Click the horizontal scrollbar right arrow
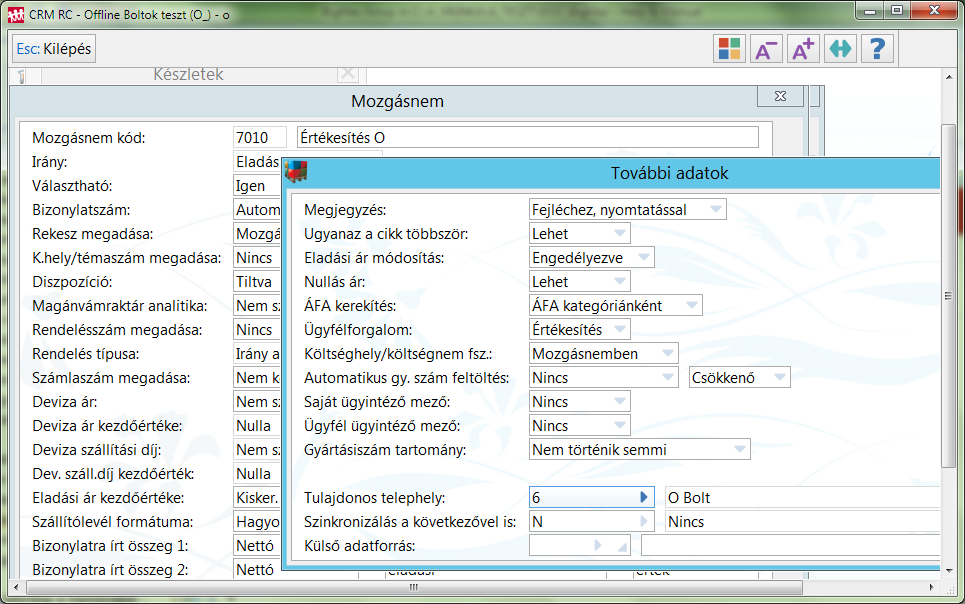Viewport: 965px width, 604px height. [x=932, y=587]
